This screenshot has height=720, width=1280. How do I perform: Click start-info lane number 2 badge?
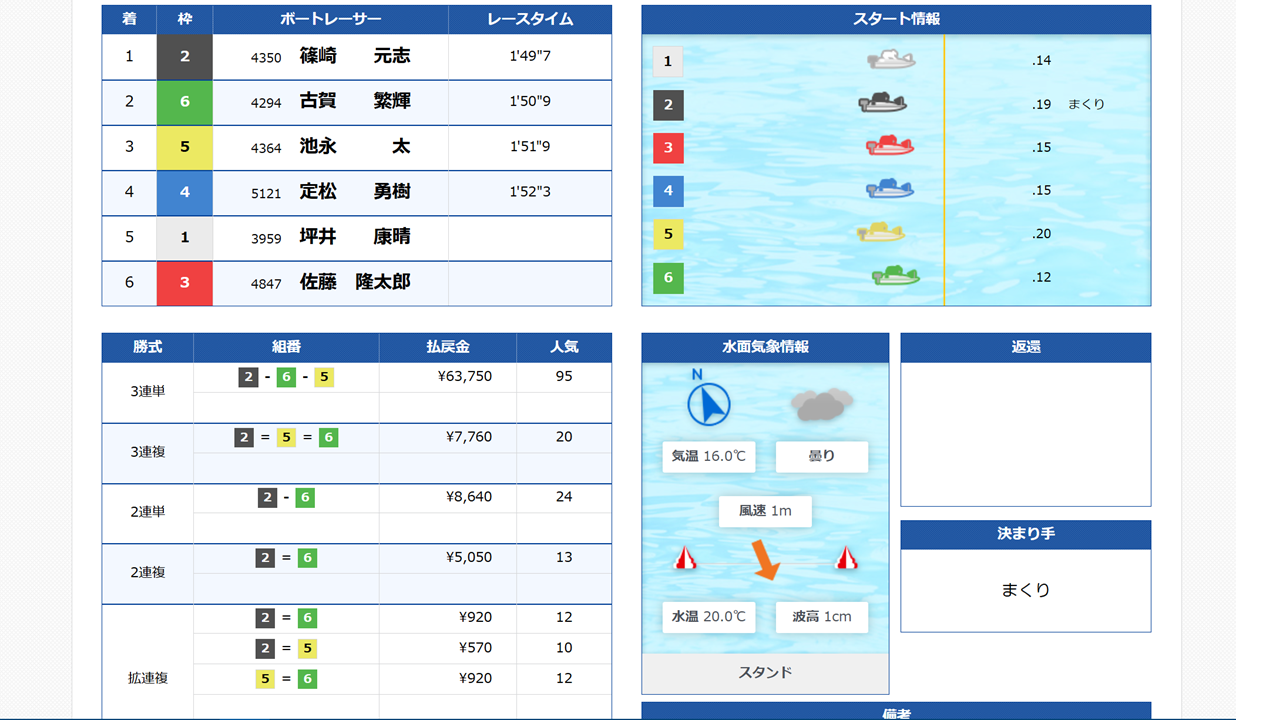pyautogui.click(x=668, y=104)
